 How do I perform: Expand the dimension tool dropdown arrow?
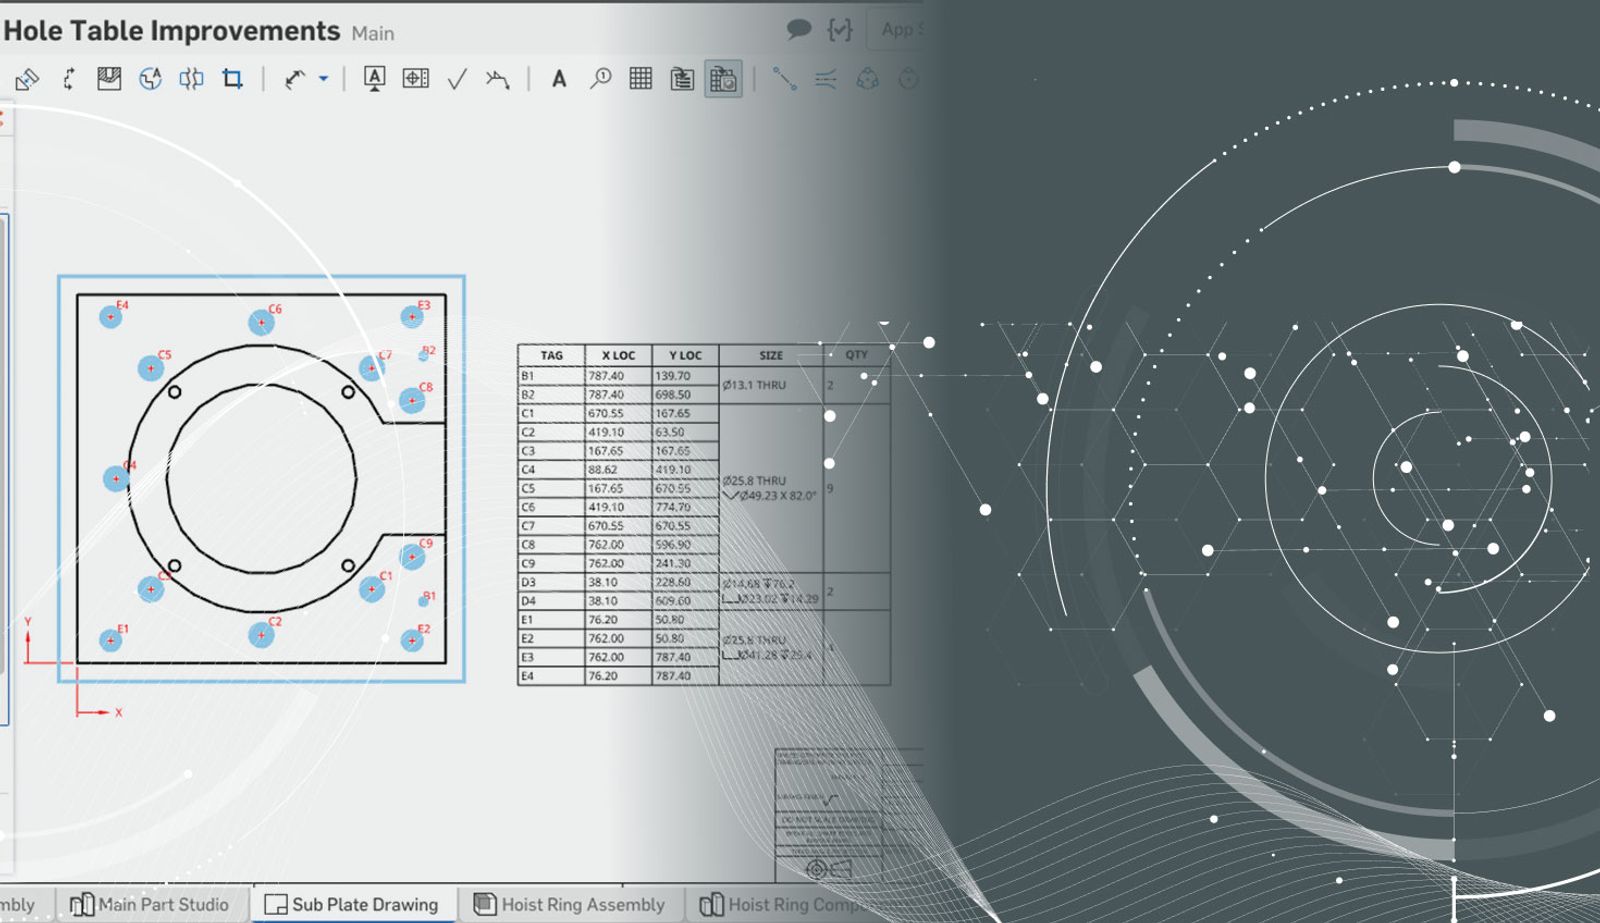[323, 79]
